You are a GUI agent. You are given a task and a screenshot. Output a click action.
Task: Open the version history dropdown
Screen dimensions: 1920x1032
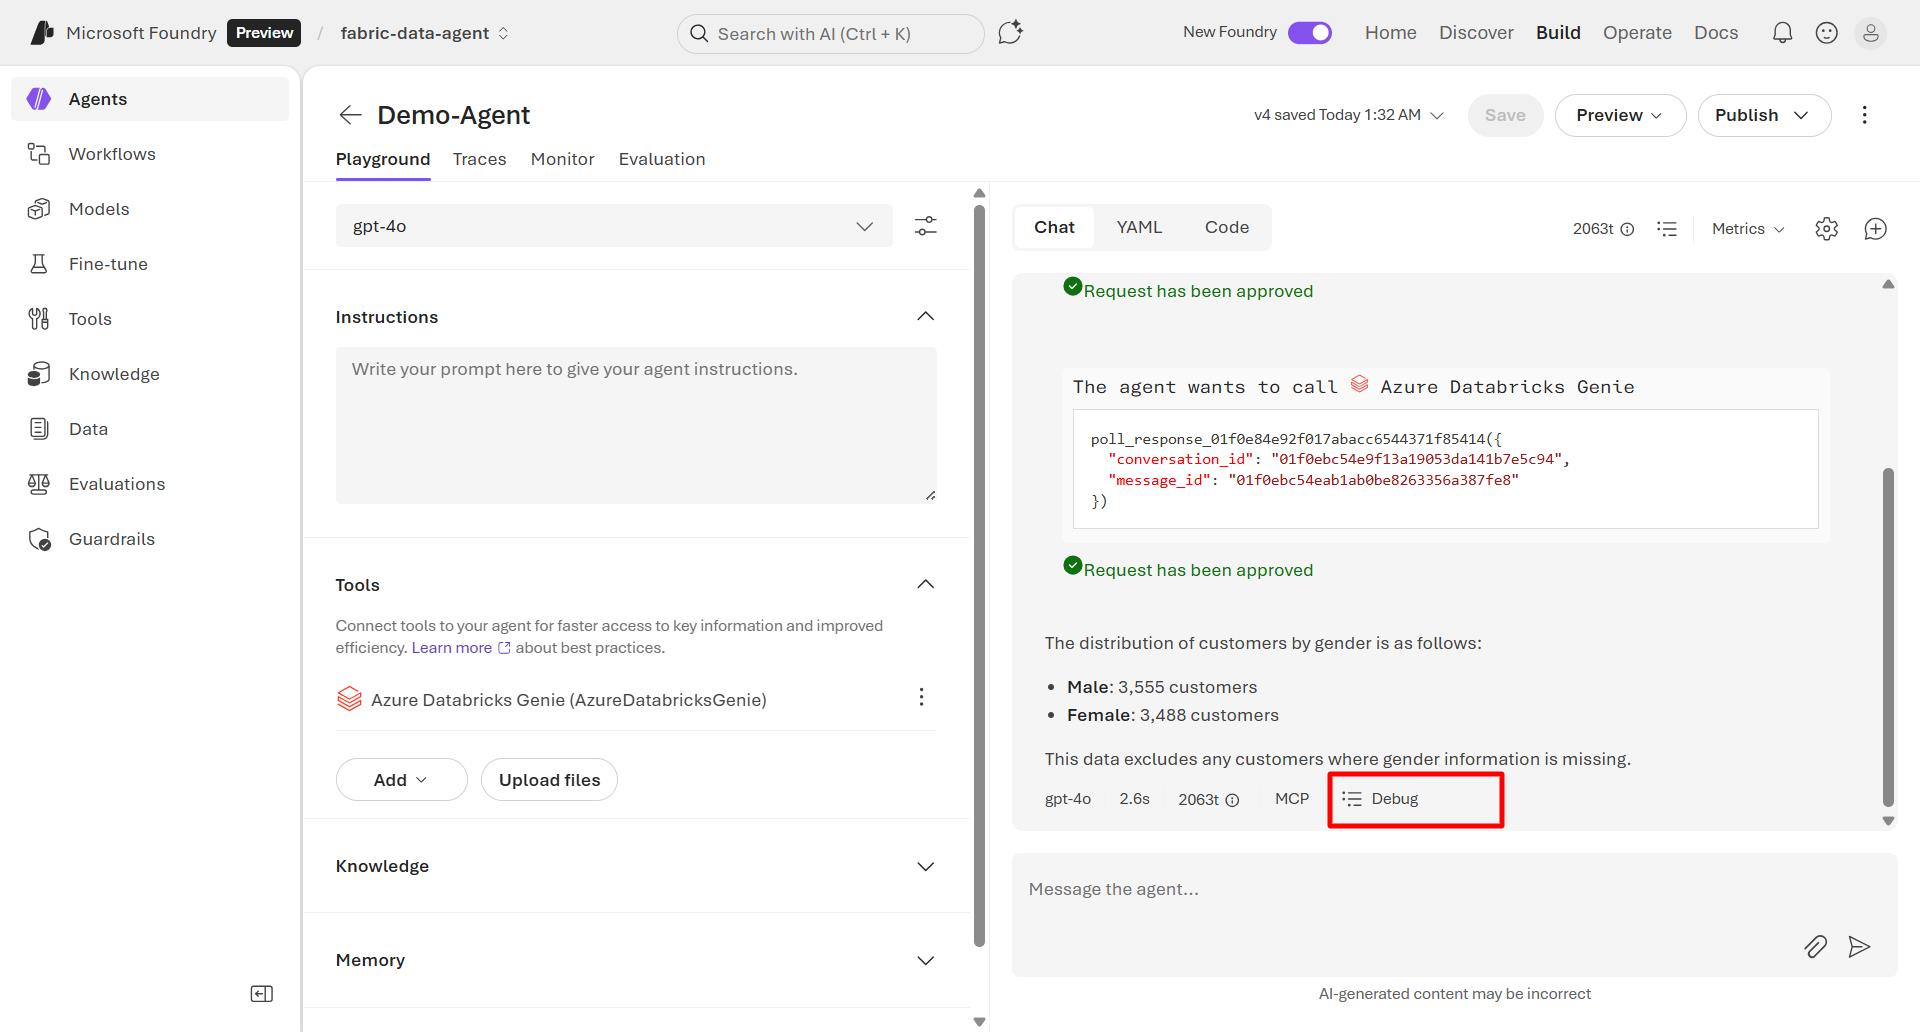(1348, 115)
